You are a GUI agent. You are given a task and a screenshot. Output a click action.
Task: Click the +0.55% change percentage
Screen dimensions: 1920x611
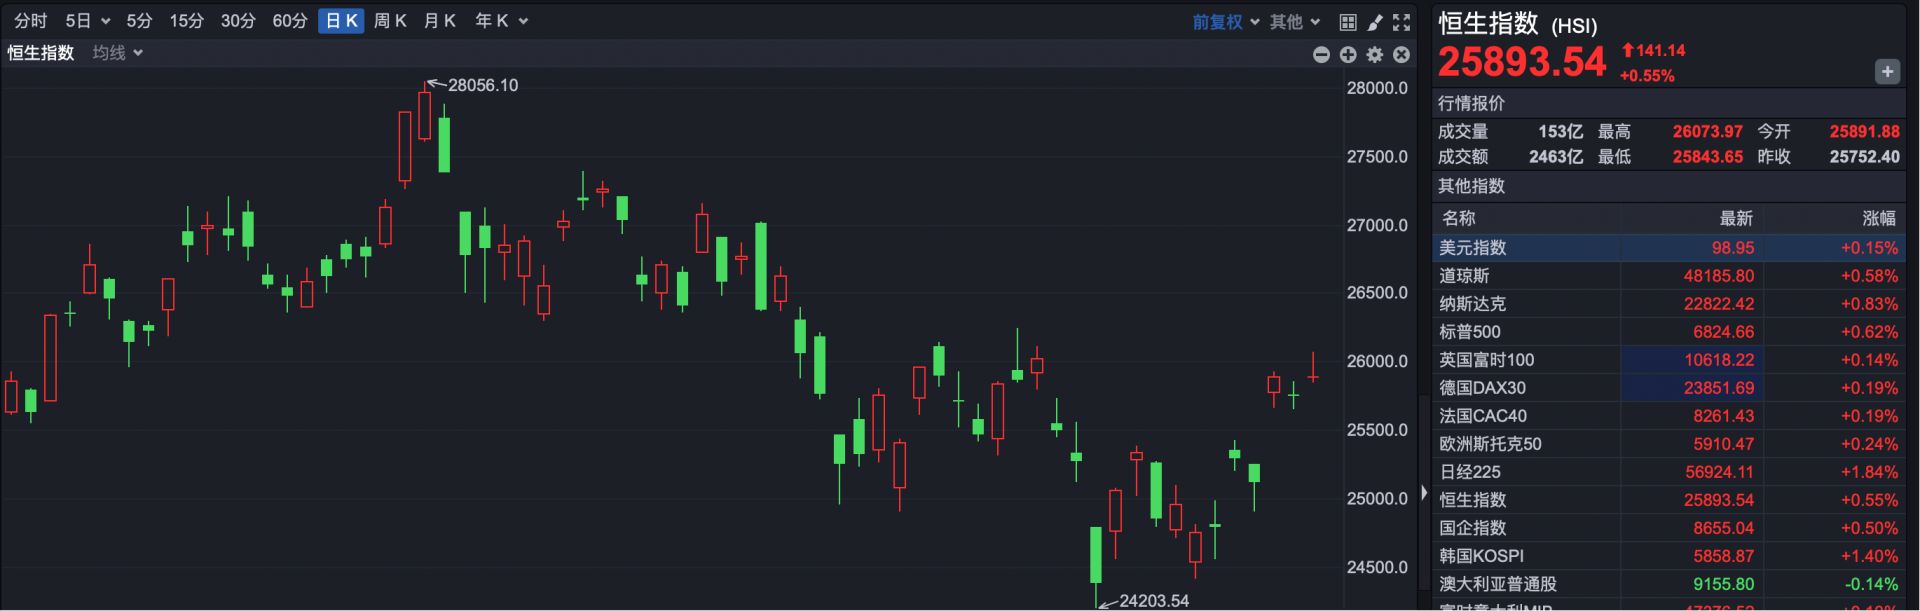[1647, 76]
